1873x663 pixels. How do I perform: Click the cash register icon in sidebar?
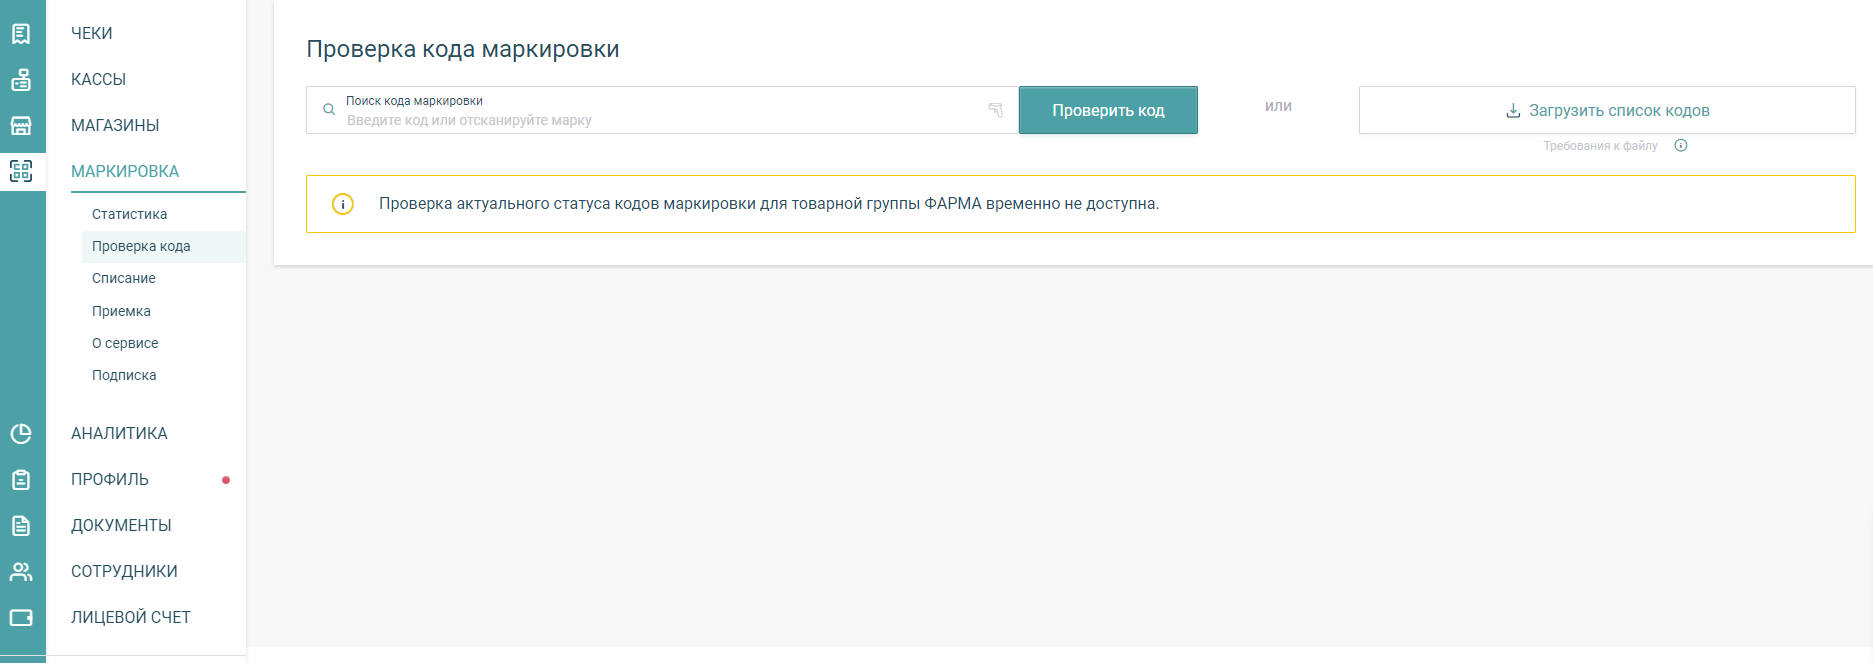pos(21,79)
